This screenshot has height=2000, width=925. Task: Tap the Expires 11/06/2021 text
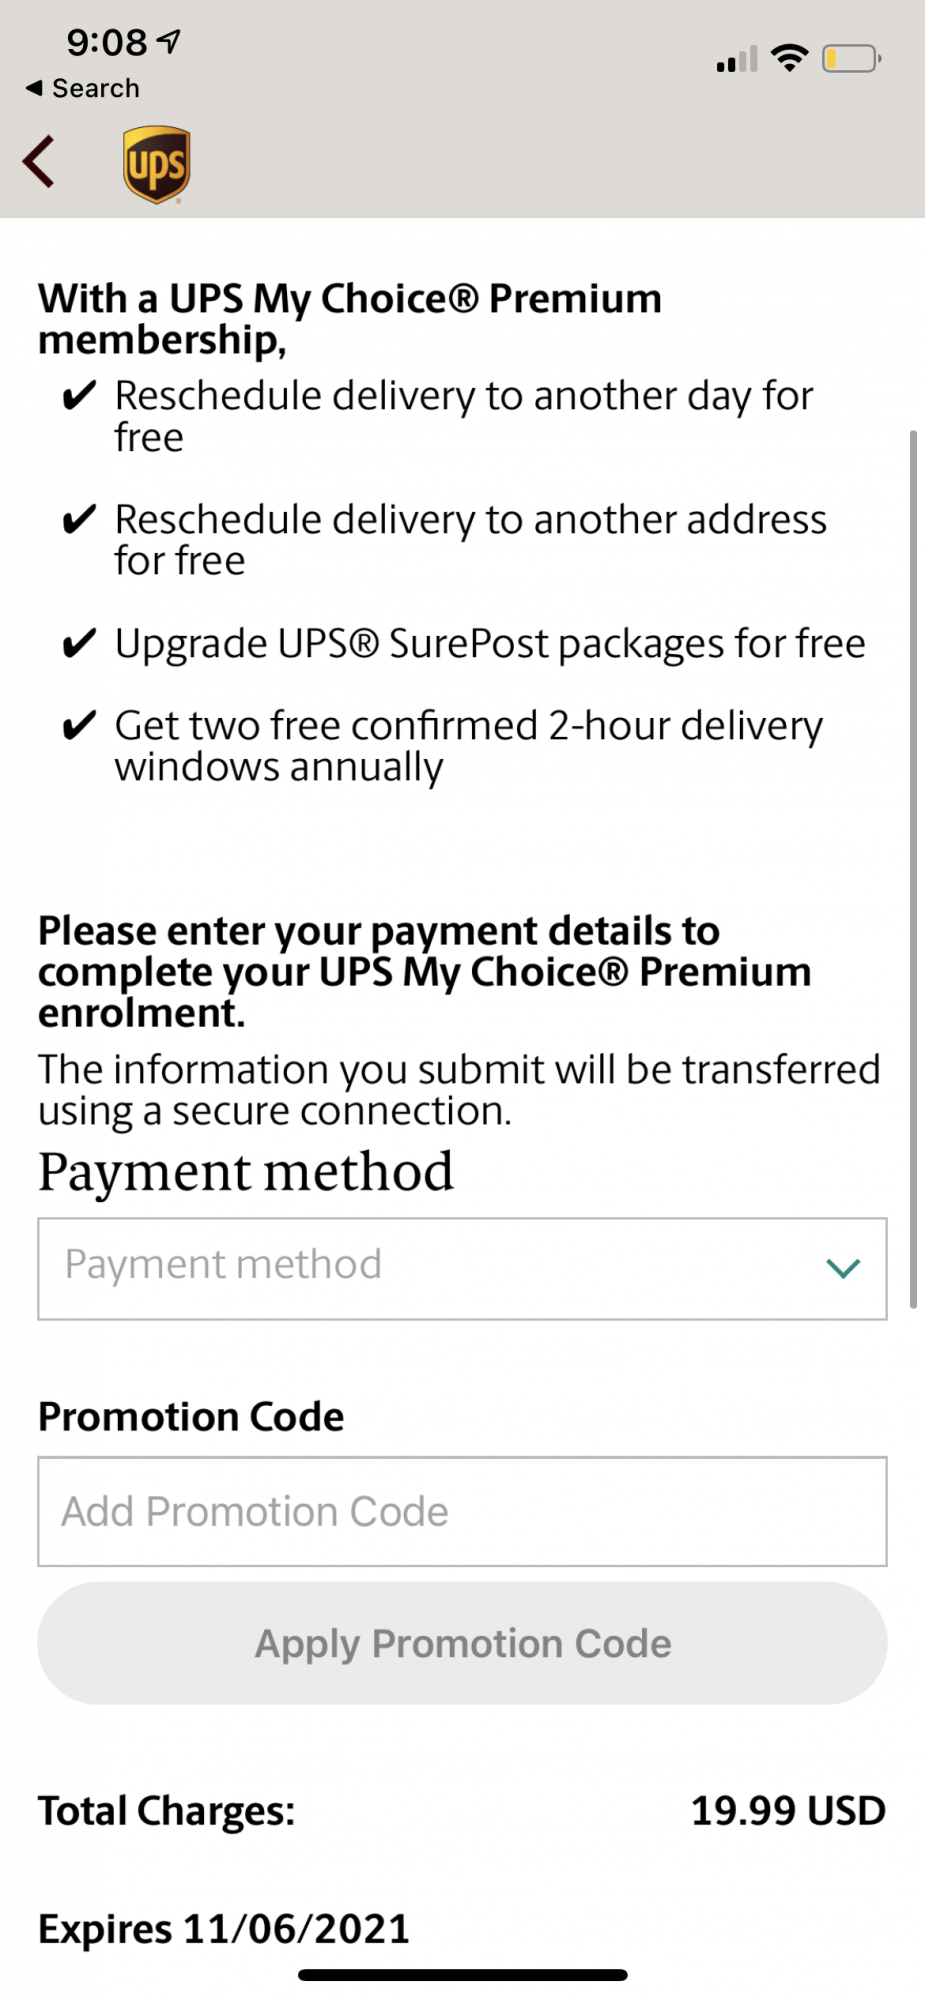tap(224, 1929)
